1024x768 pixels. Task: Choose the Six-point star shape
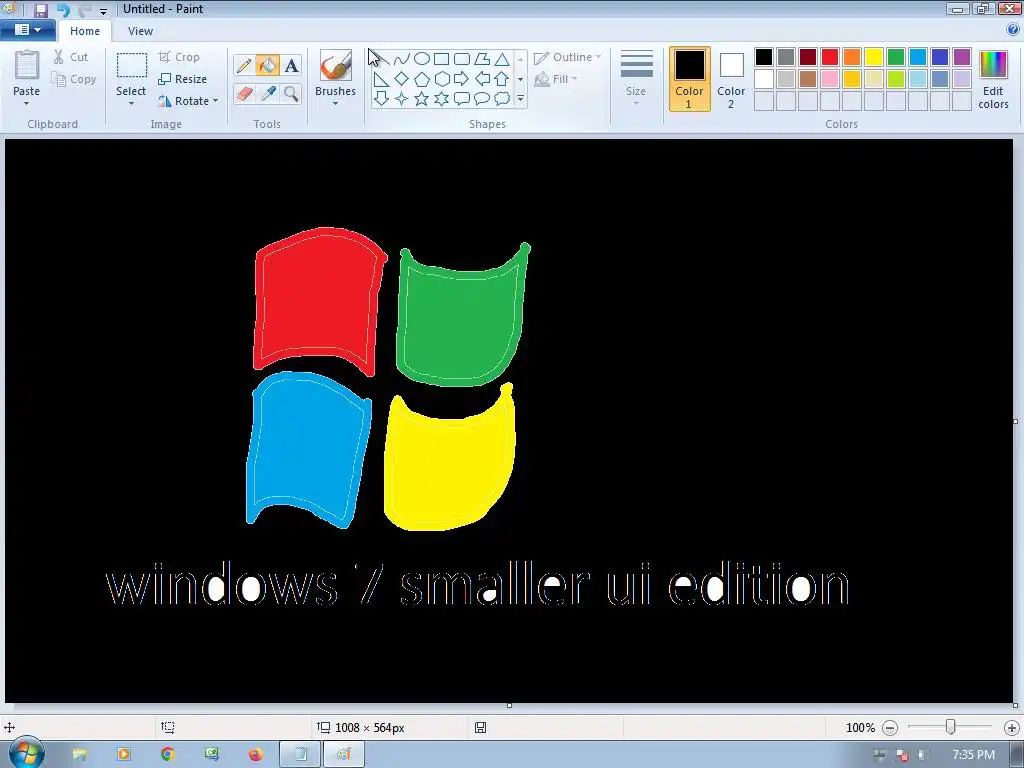pos(442,99)
